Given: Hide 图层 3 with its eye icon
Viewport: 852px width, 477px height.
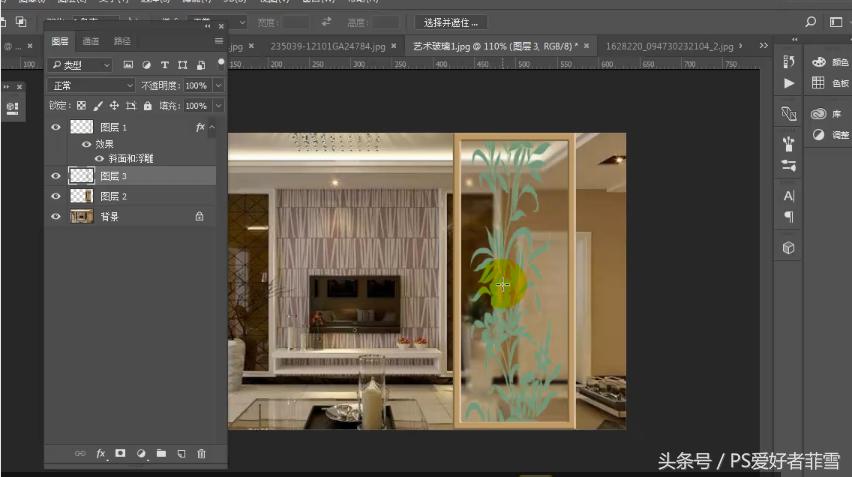Looking at the screenshot, I should click(55, 176).
